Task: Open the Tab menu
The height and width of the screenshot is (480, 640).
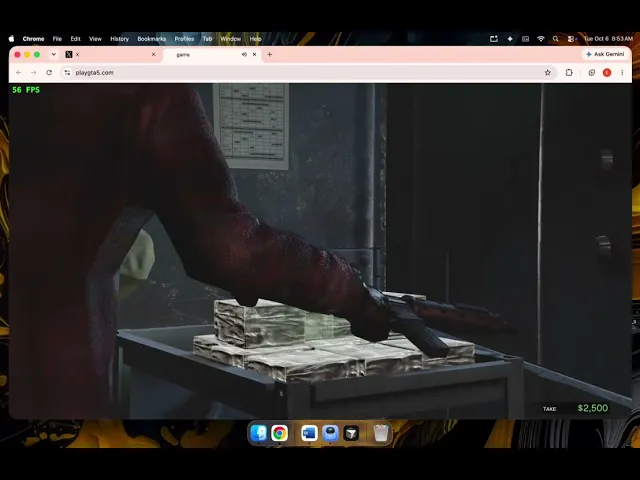Action: click(207, 39)
